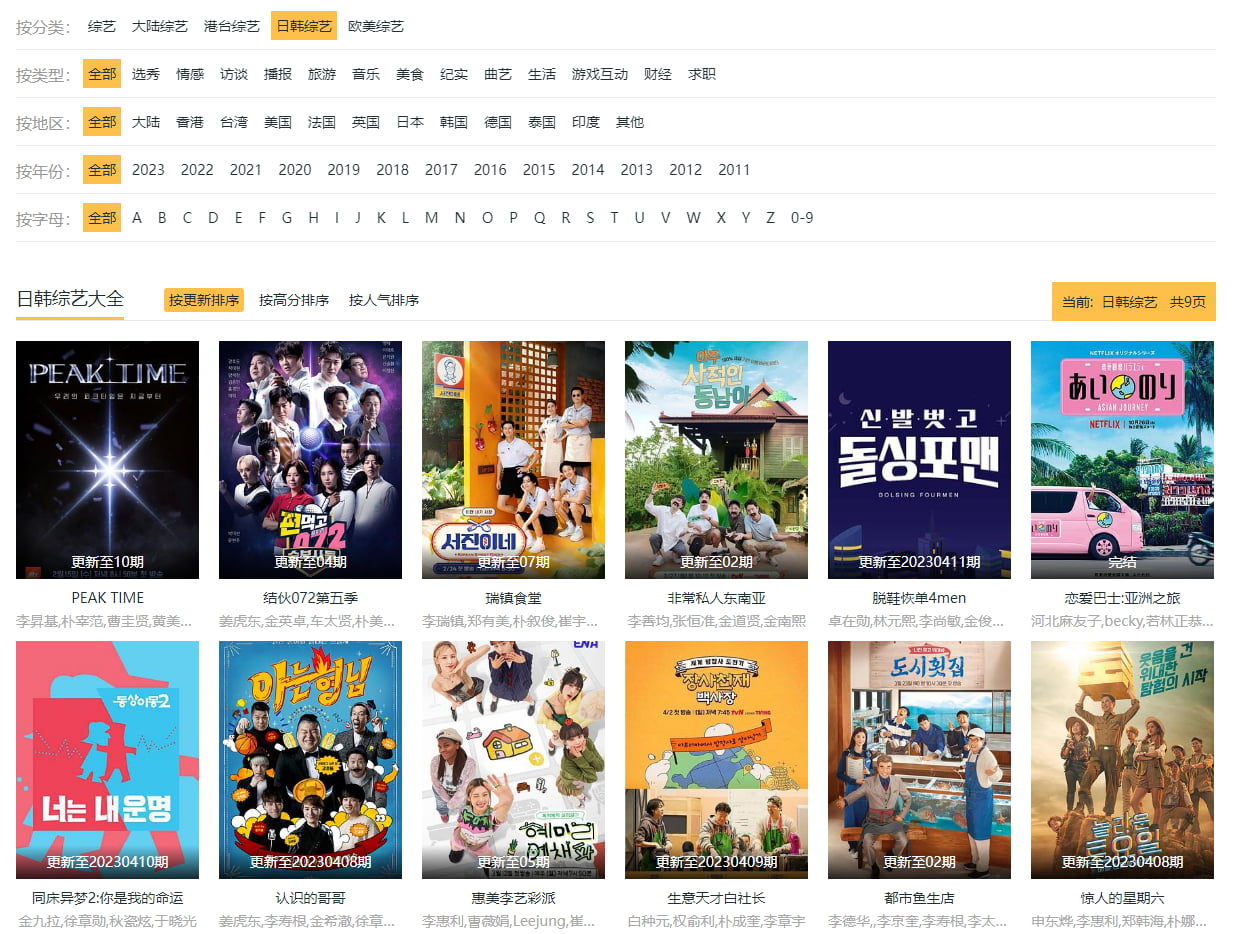Filter by type 旅游
This screenshot has height=934, width=1258.
[x=322, y=74]
